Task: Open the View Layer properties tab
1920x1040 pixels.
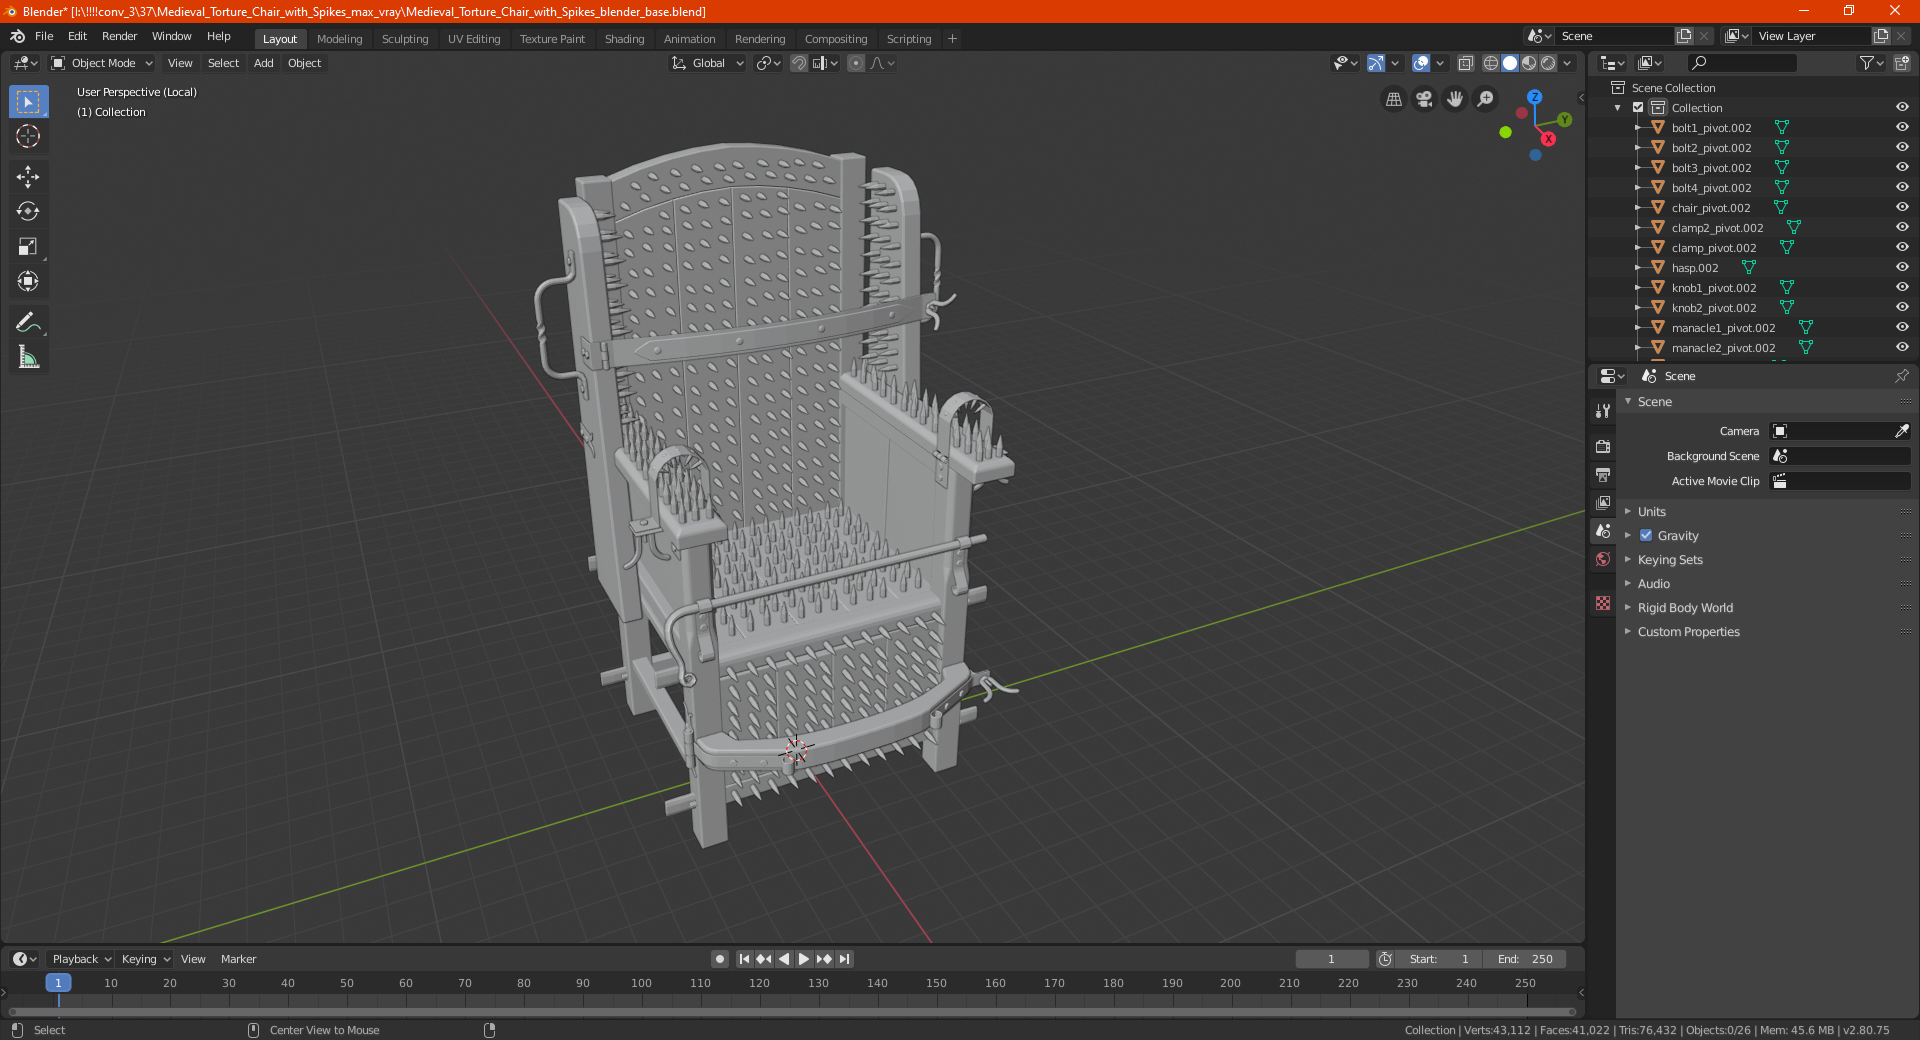Action: tap(1603, 502)
